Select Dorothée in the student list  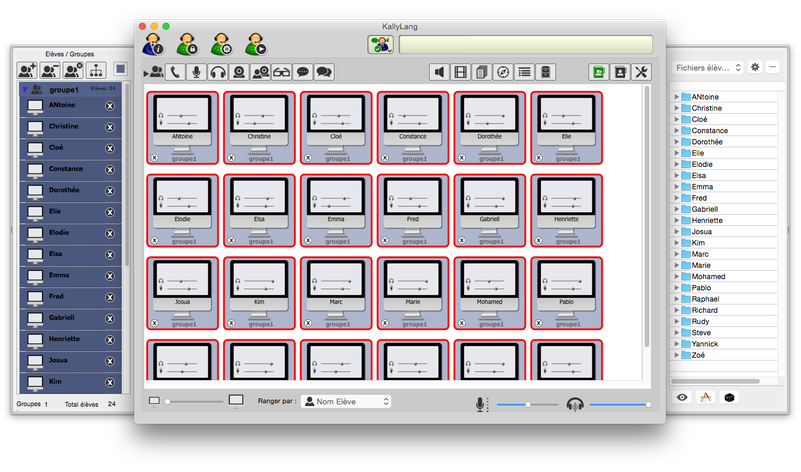pos(70,191)
